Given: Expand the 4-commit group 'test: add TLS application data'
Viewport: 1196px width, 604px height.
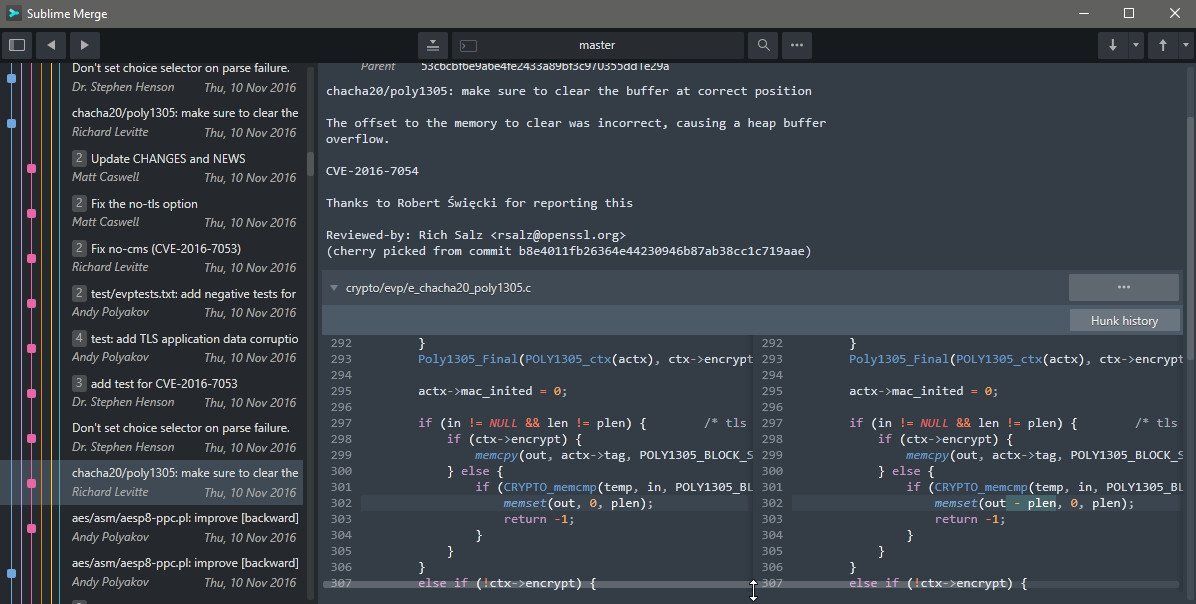Looking at the screenshot, I should click(x=80, y=338).
